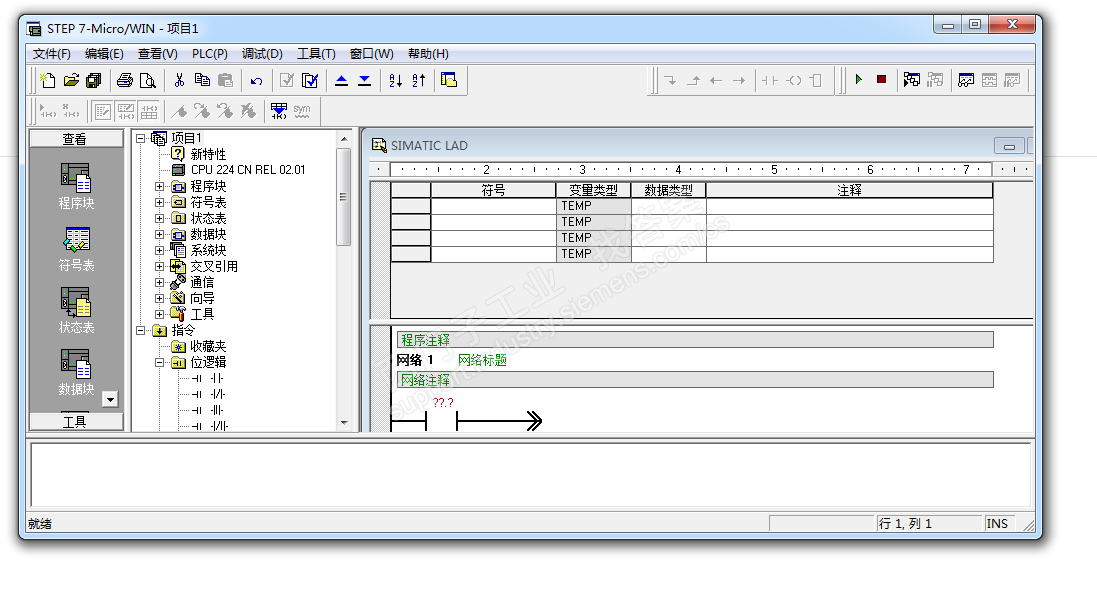Show more view bar items with down arrow
Screen dimensions: 1097x604
tap(110, 399)
